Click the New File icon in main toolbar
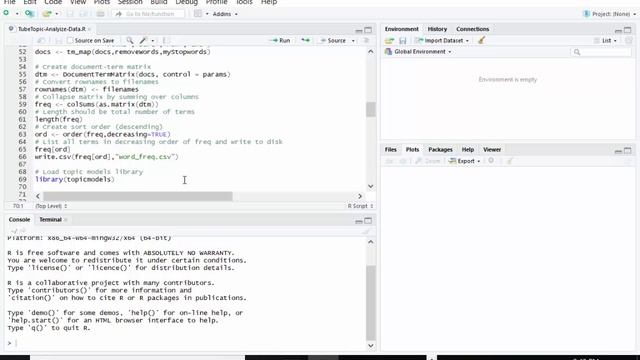The width and height of the screenshot is (640, 360). pyautogui.click(x=6, y=13)
